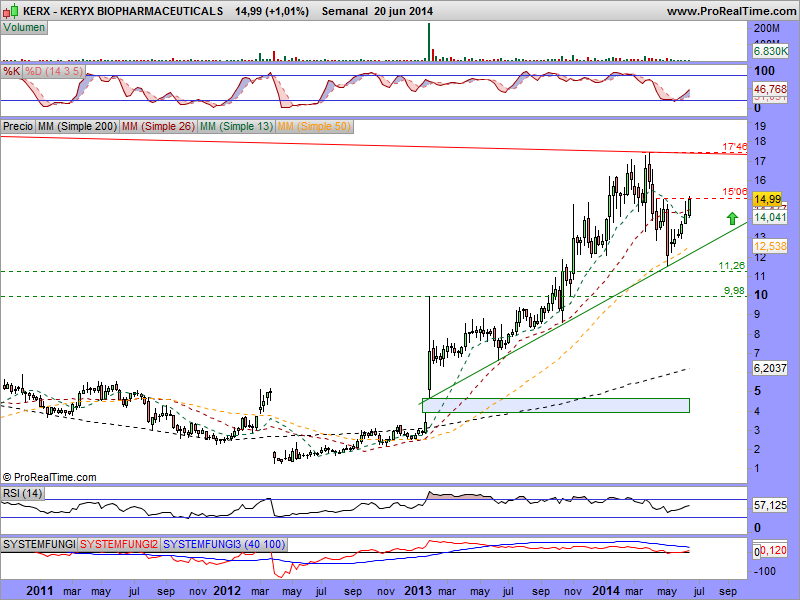Click the © ProRealTime.com copyright text
Viewport: 800px width, 600px height.
[x=49, y=478]
